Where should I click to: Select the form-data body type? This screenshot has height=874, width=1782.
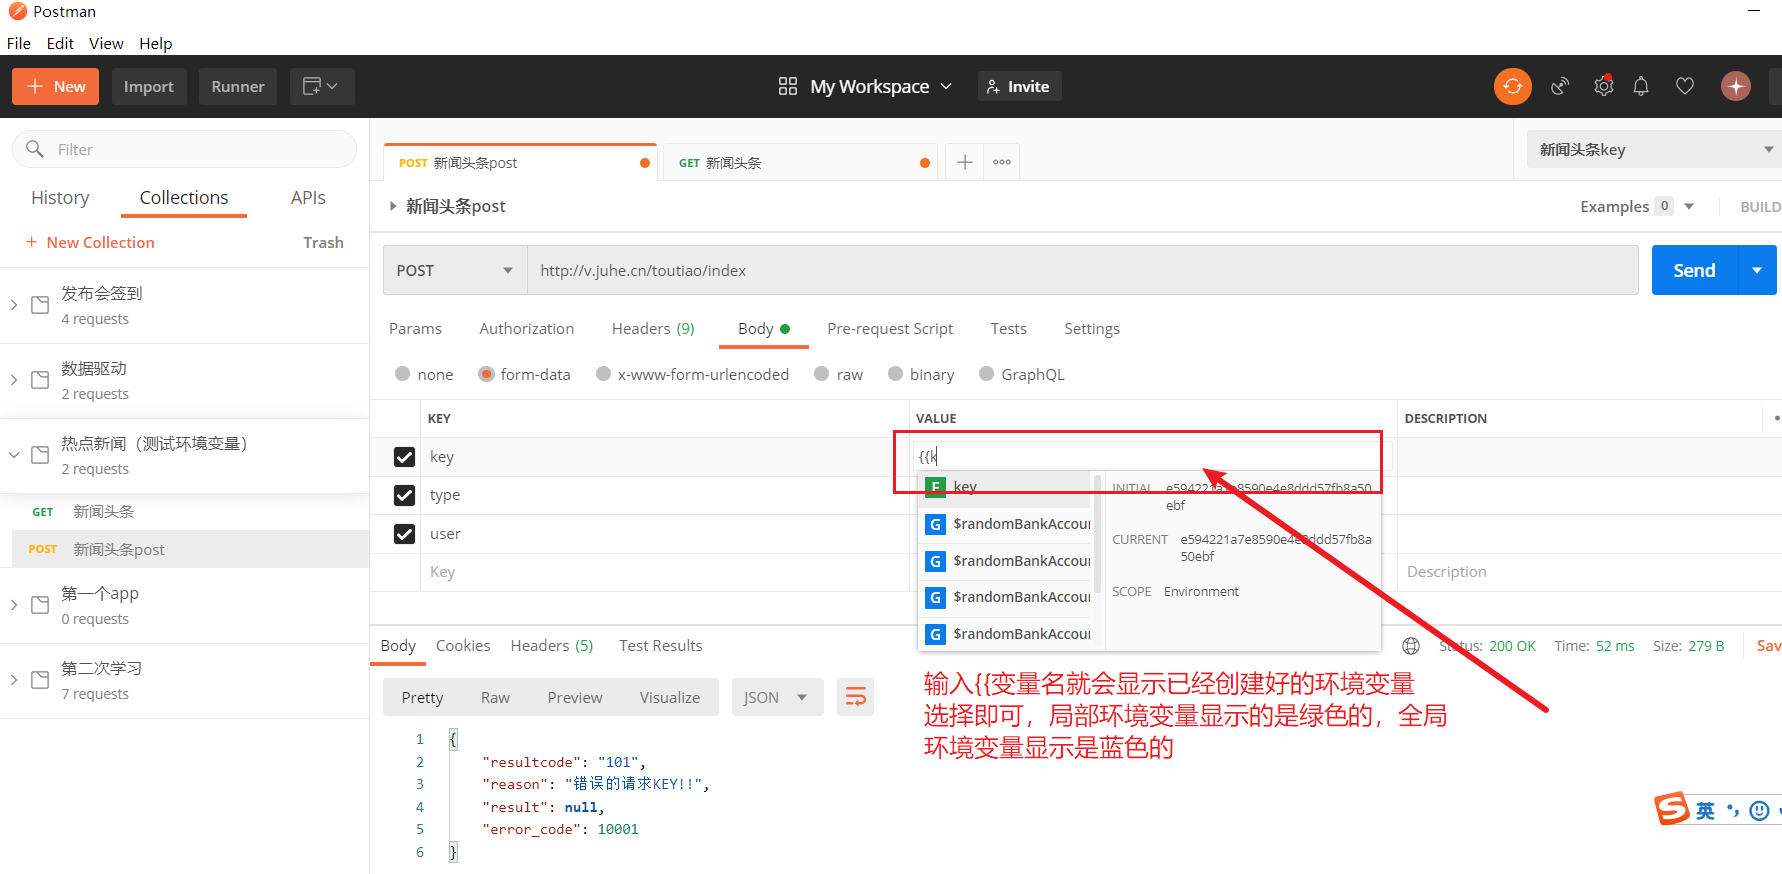486,374
